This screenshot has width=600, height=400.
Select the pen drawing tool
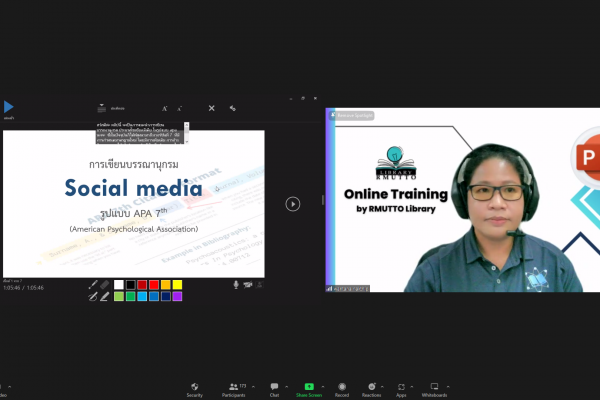click(93, 296)
